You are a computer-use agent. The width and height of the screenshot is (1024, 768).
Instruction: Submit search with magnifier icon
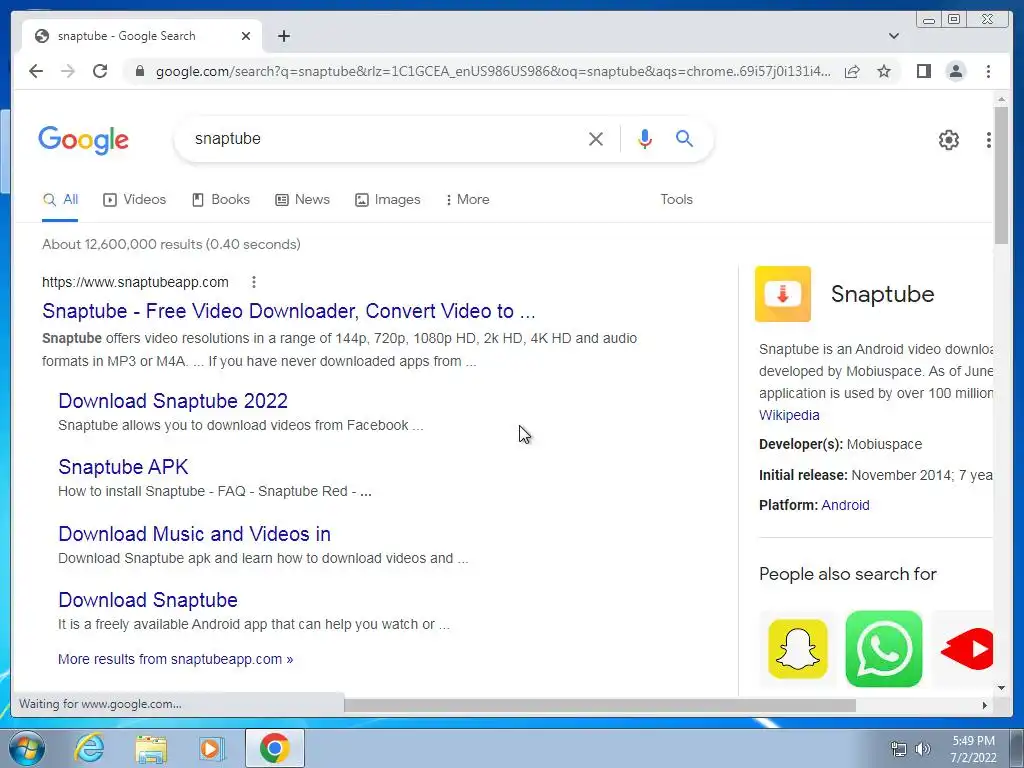(x=684, y=138)
